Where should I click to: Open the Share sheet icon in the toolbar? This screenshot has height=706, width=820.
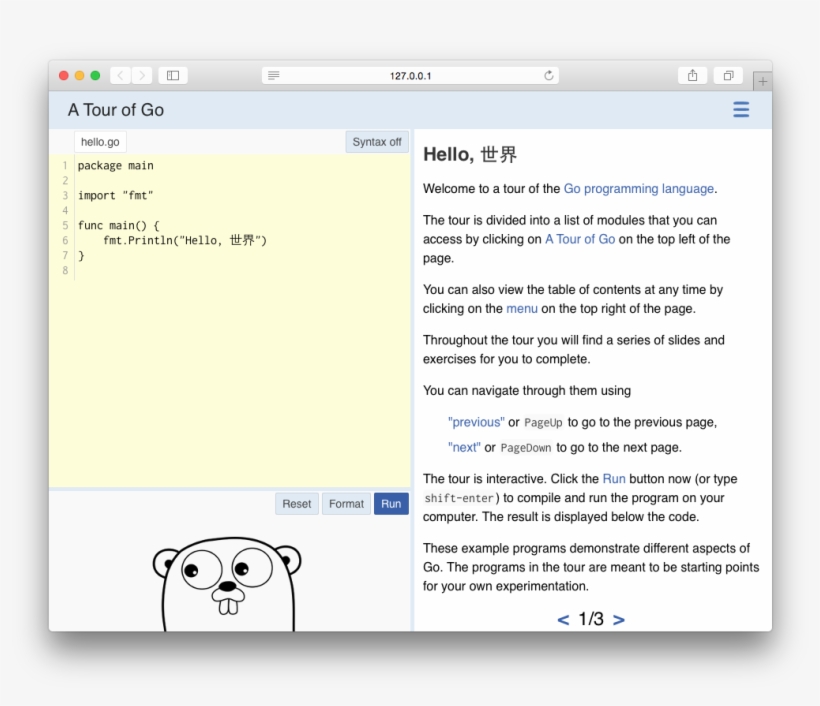[692, 76]
